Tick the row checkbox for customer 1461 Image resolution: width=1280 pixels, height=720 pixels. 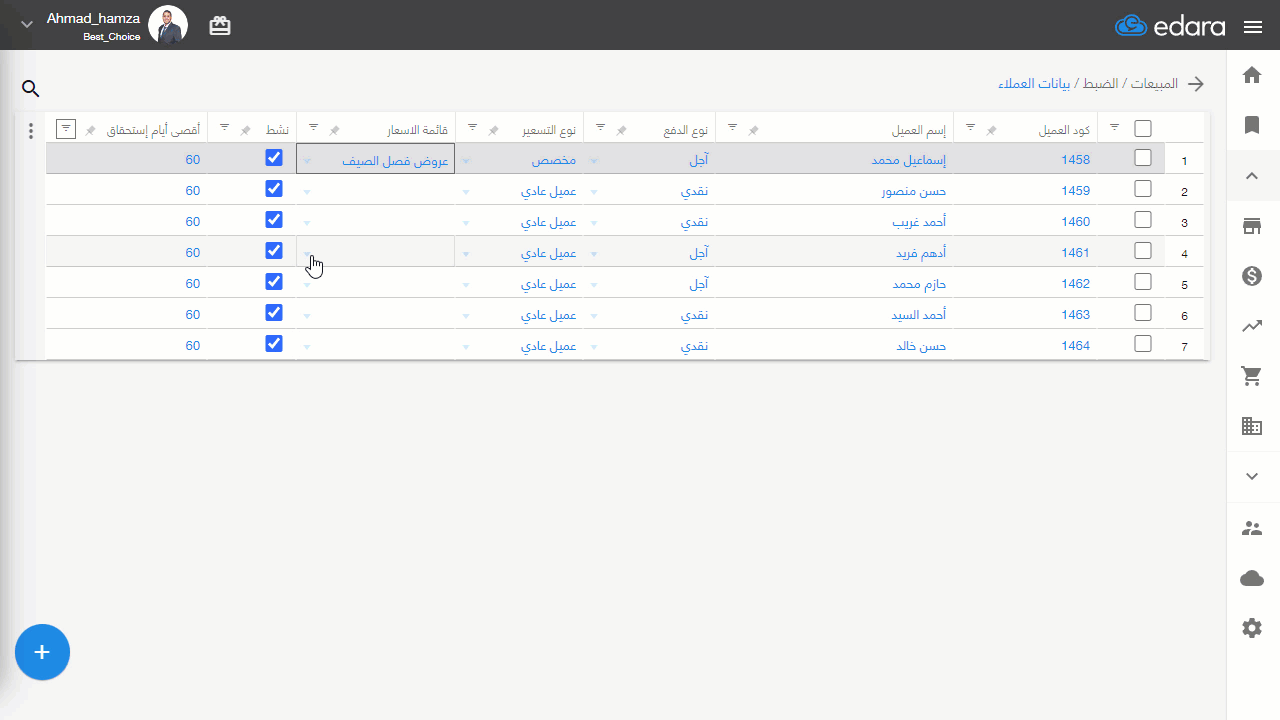[x=1143, y=251]
